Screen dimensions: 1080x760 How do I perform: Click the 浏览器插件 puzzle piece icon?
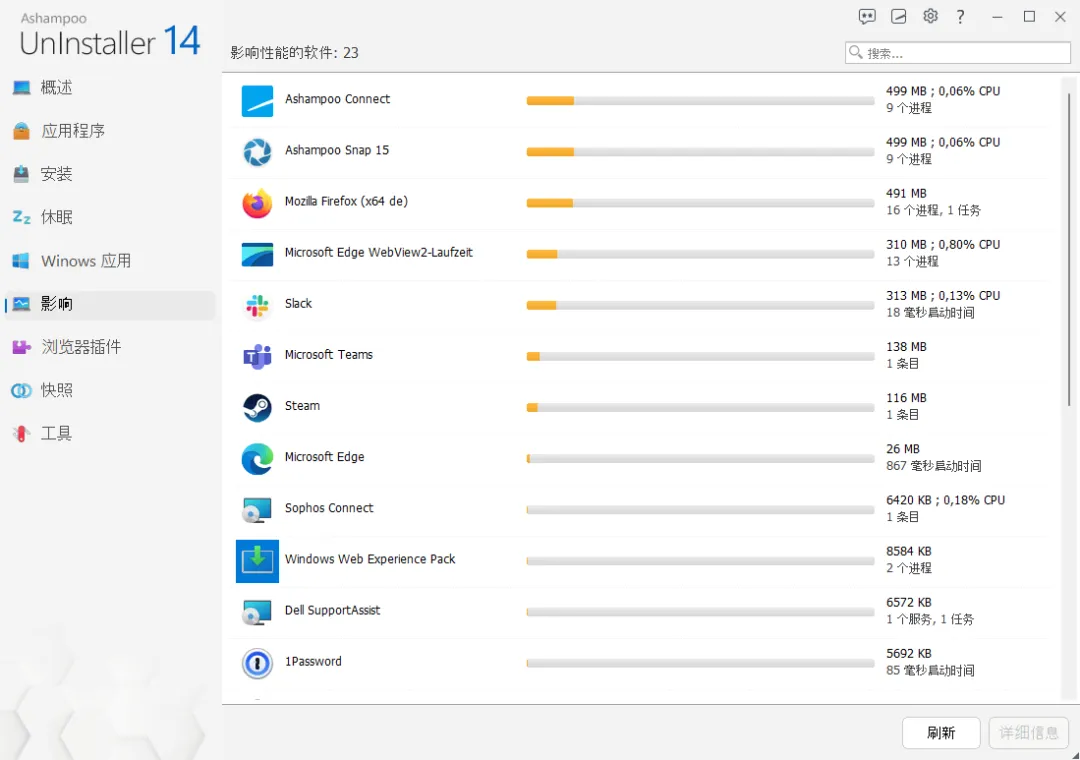tap(21, 347)
